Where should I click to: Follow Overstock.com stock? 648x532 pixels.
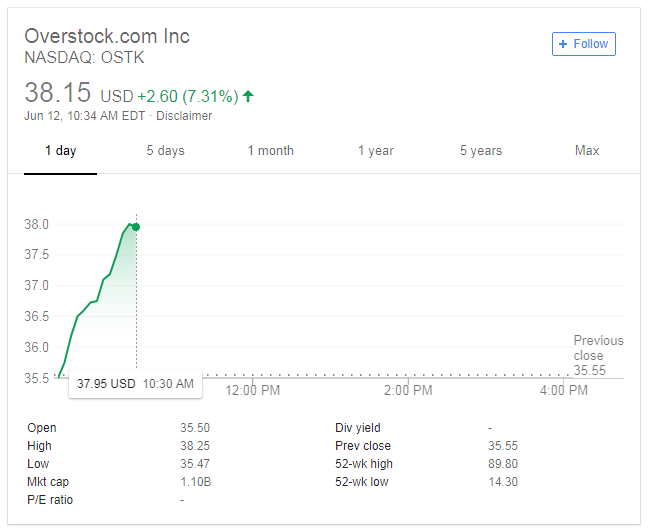[x=584, y=44]
